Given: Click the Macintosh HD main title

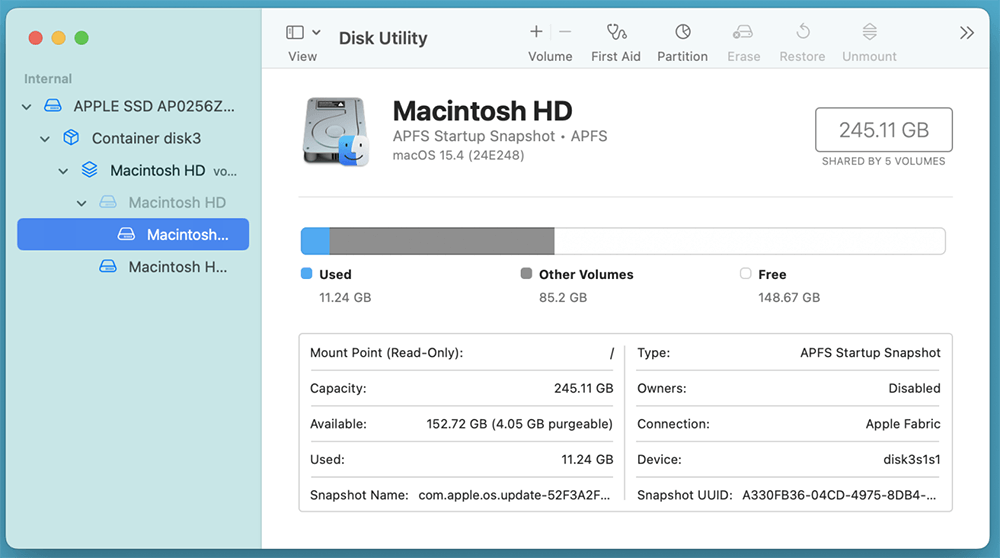Looking at the screenshot, I should click(x=482, y=111).
